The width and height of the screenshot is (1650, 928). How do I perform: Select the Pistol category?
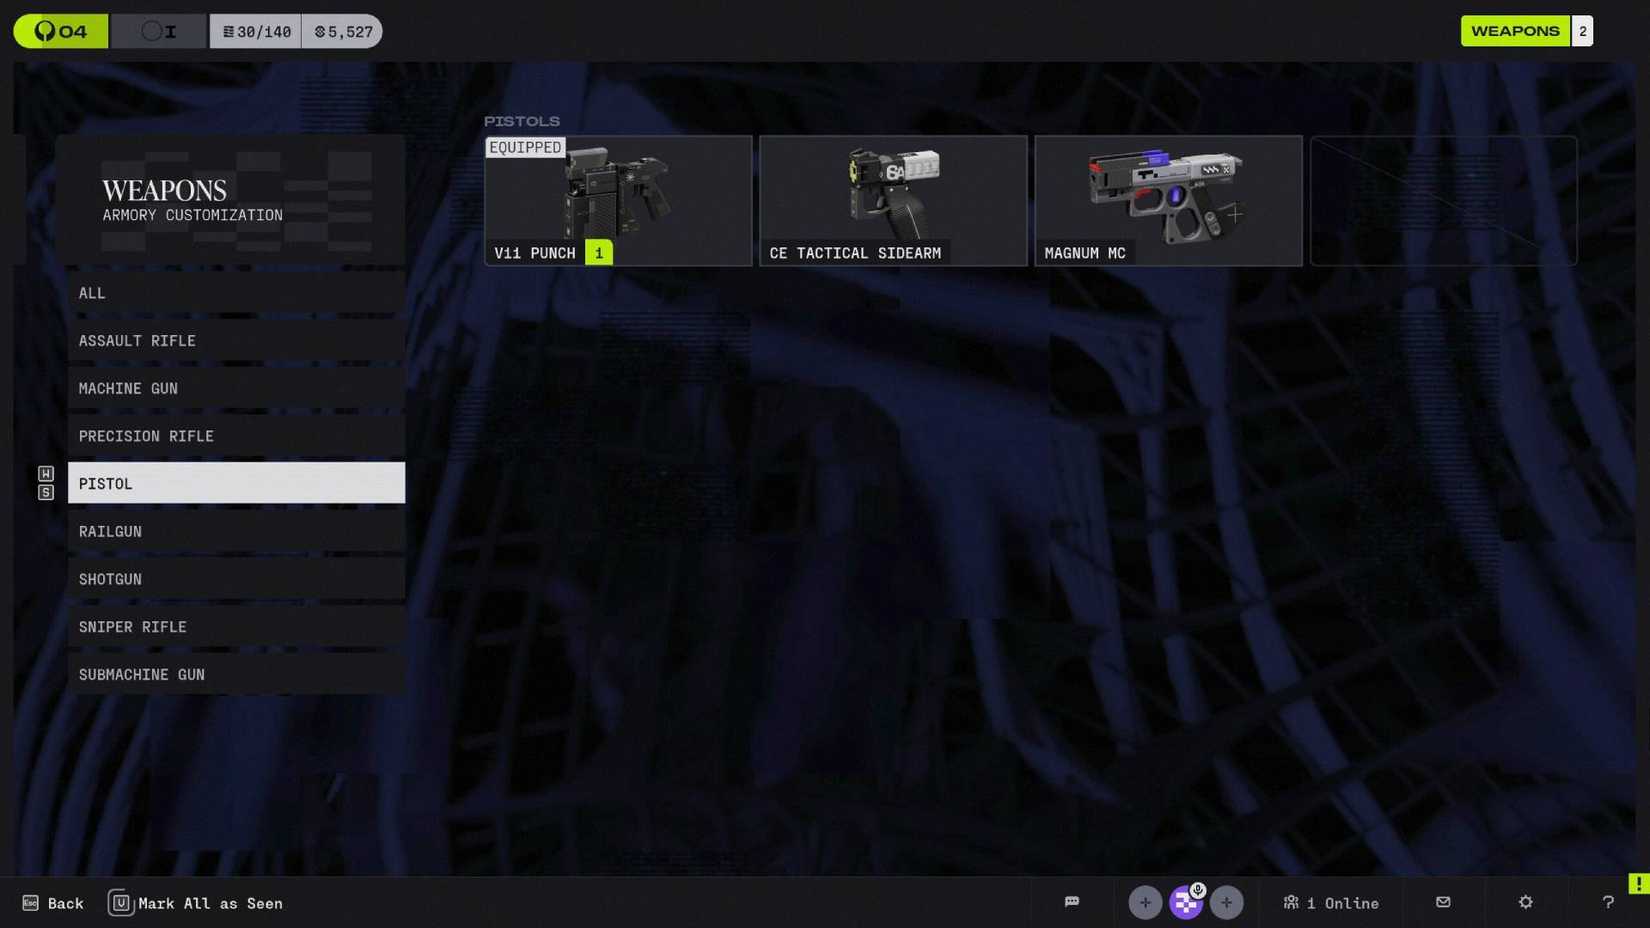236,483
